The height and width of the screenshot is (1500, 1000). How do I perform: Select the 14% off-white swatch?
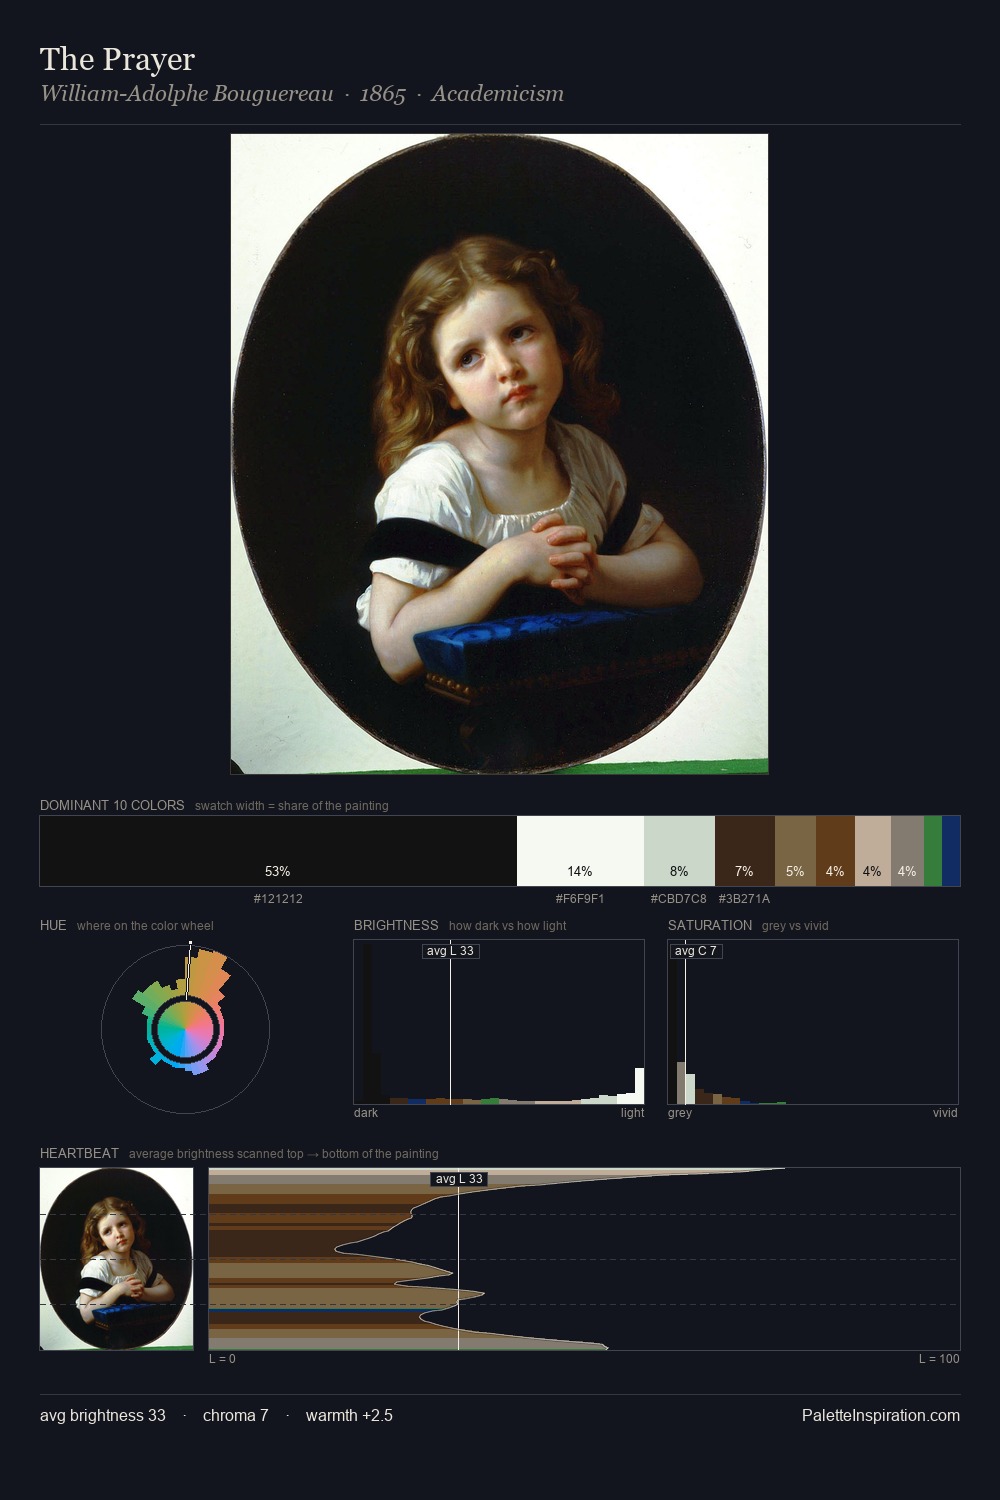click(x=580, y=851)
